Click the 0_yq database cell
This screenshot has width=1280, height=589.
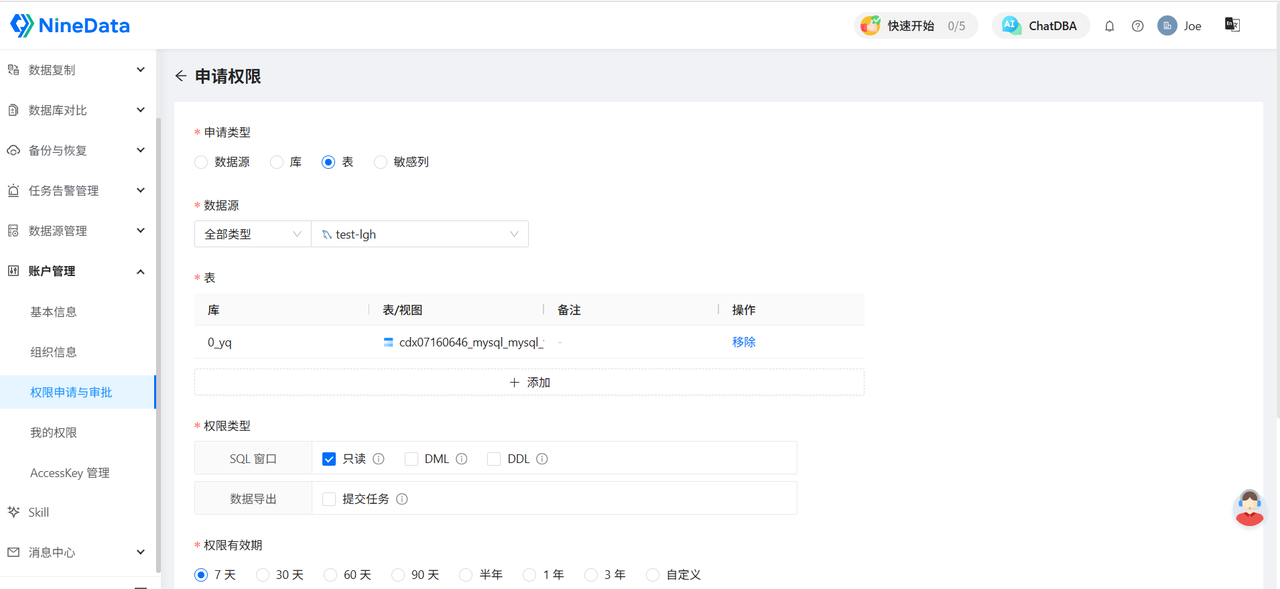(x=220, y=342)
